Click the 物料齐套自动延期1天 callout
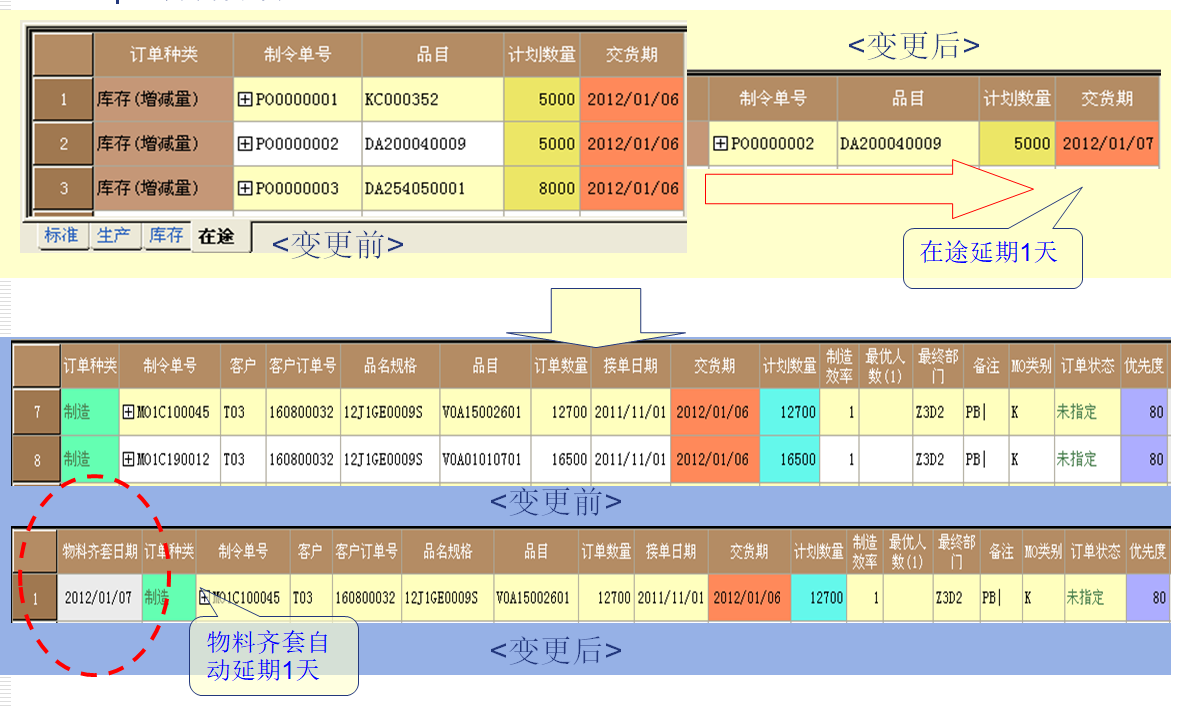The image size is (1197, 706). click(x=273, y=655)
